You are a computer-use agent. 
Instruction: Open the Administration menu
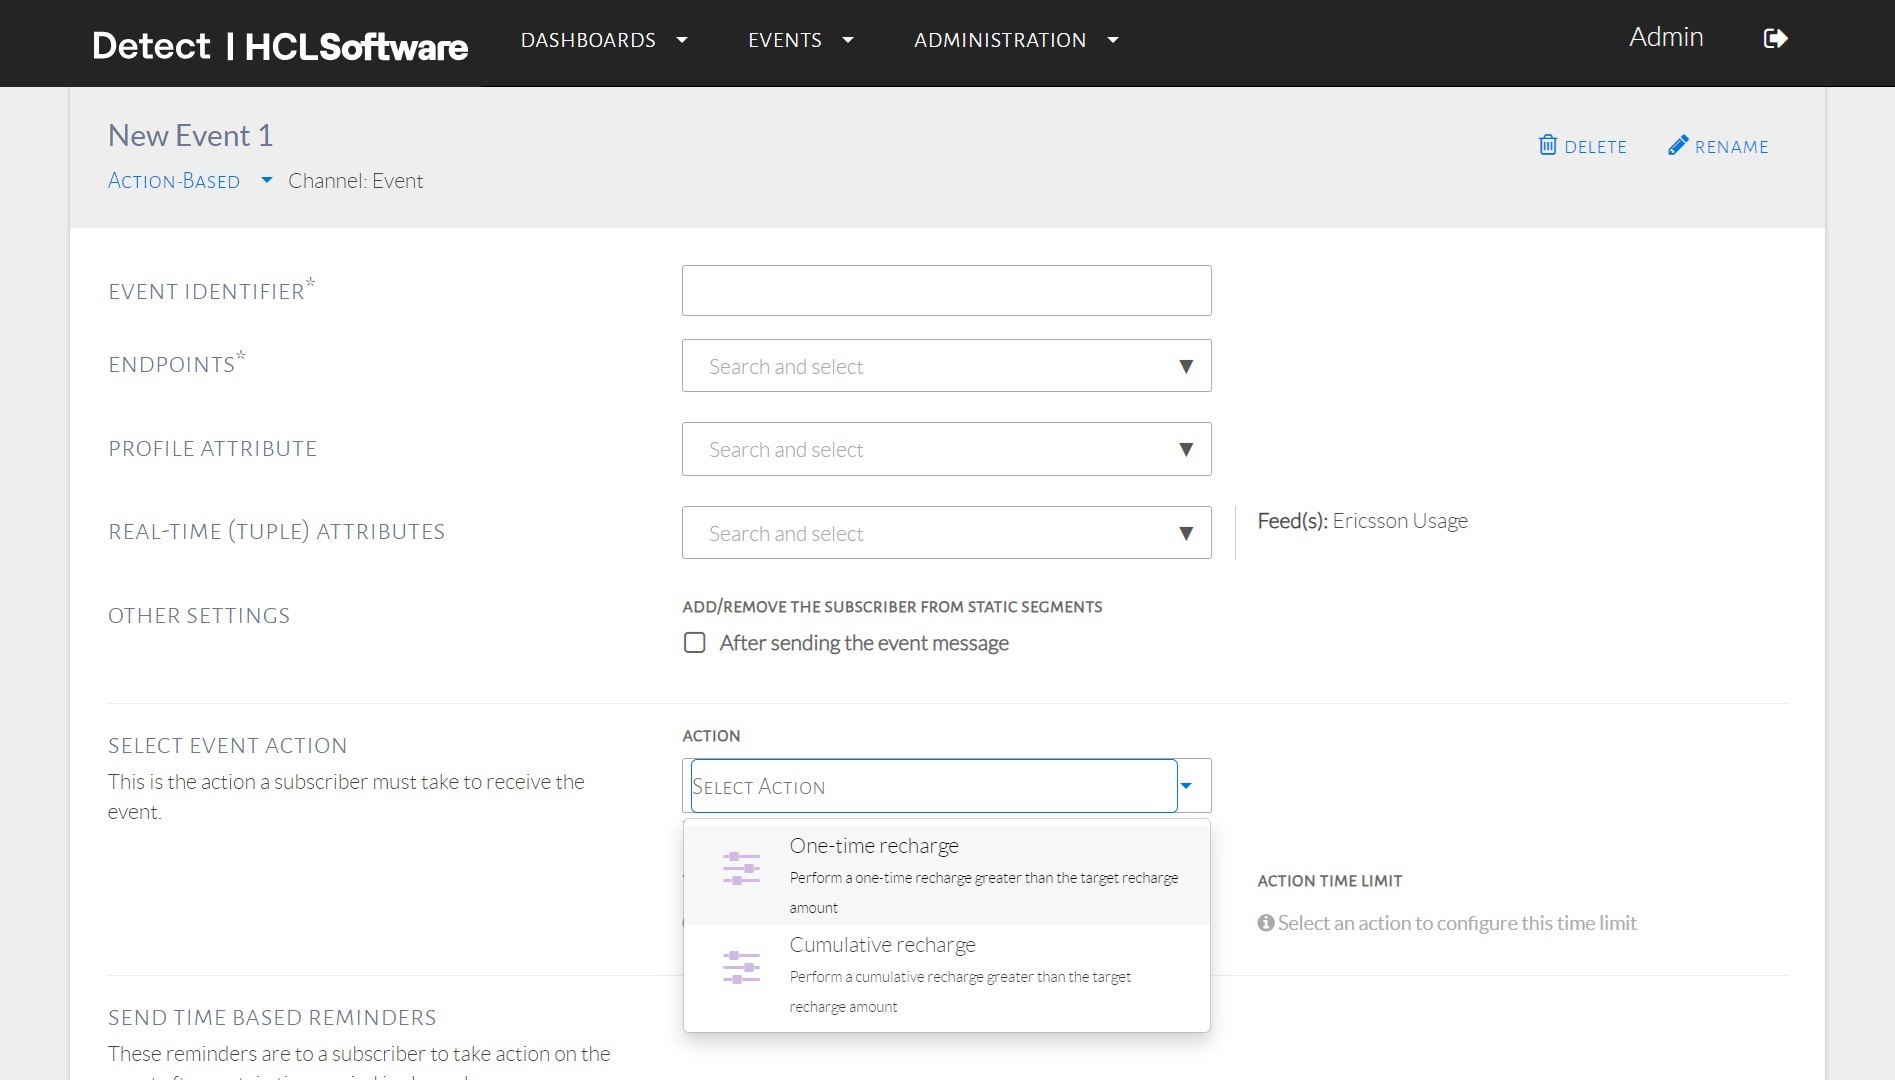(x=1015, y=40)
